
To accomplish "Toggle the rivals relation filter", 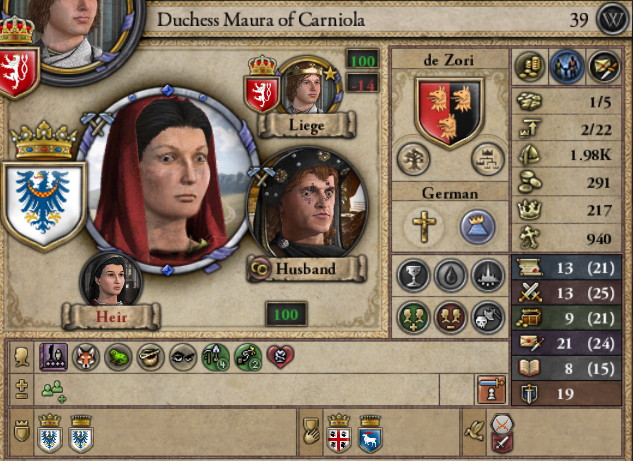I will pos(451,317).
